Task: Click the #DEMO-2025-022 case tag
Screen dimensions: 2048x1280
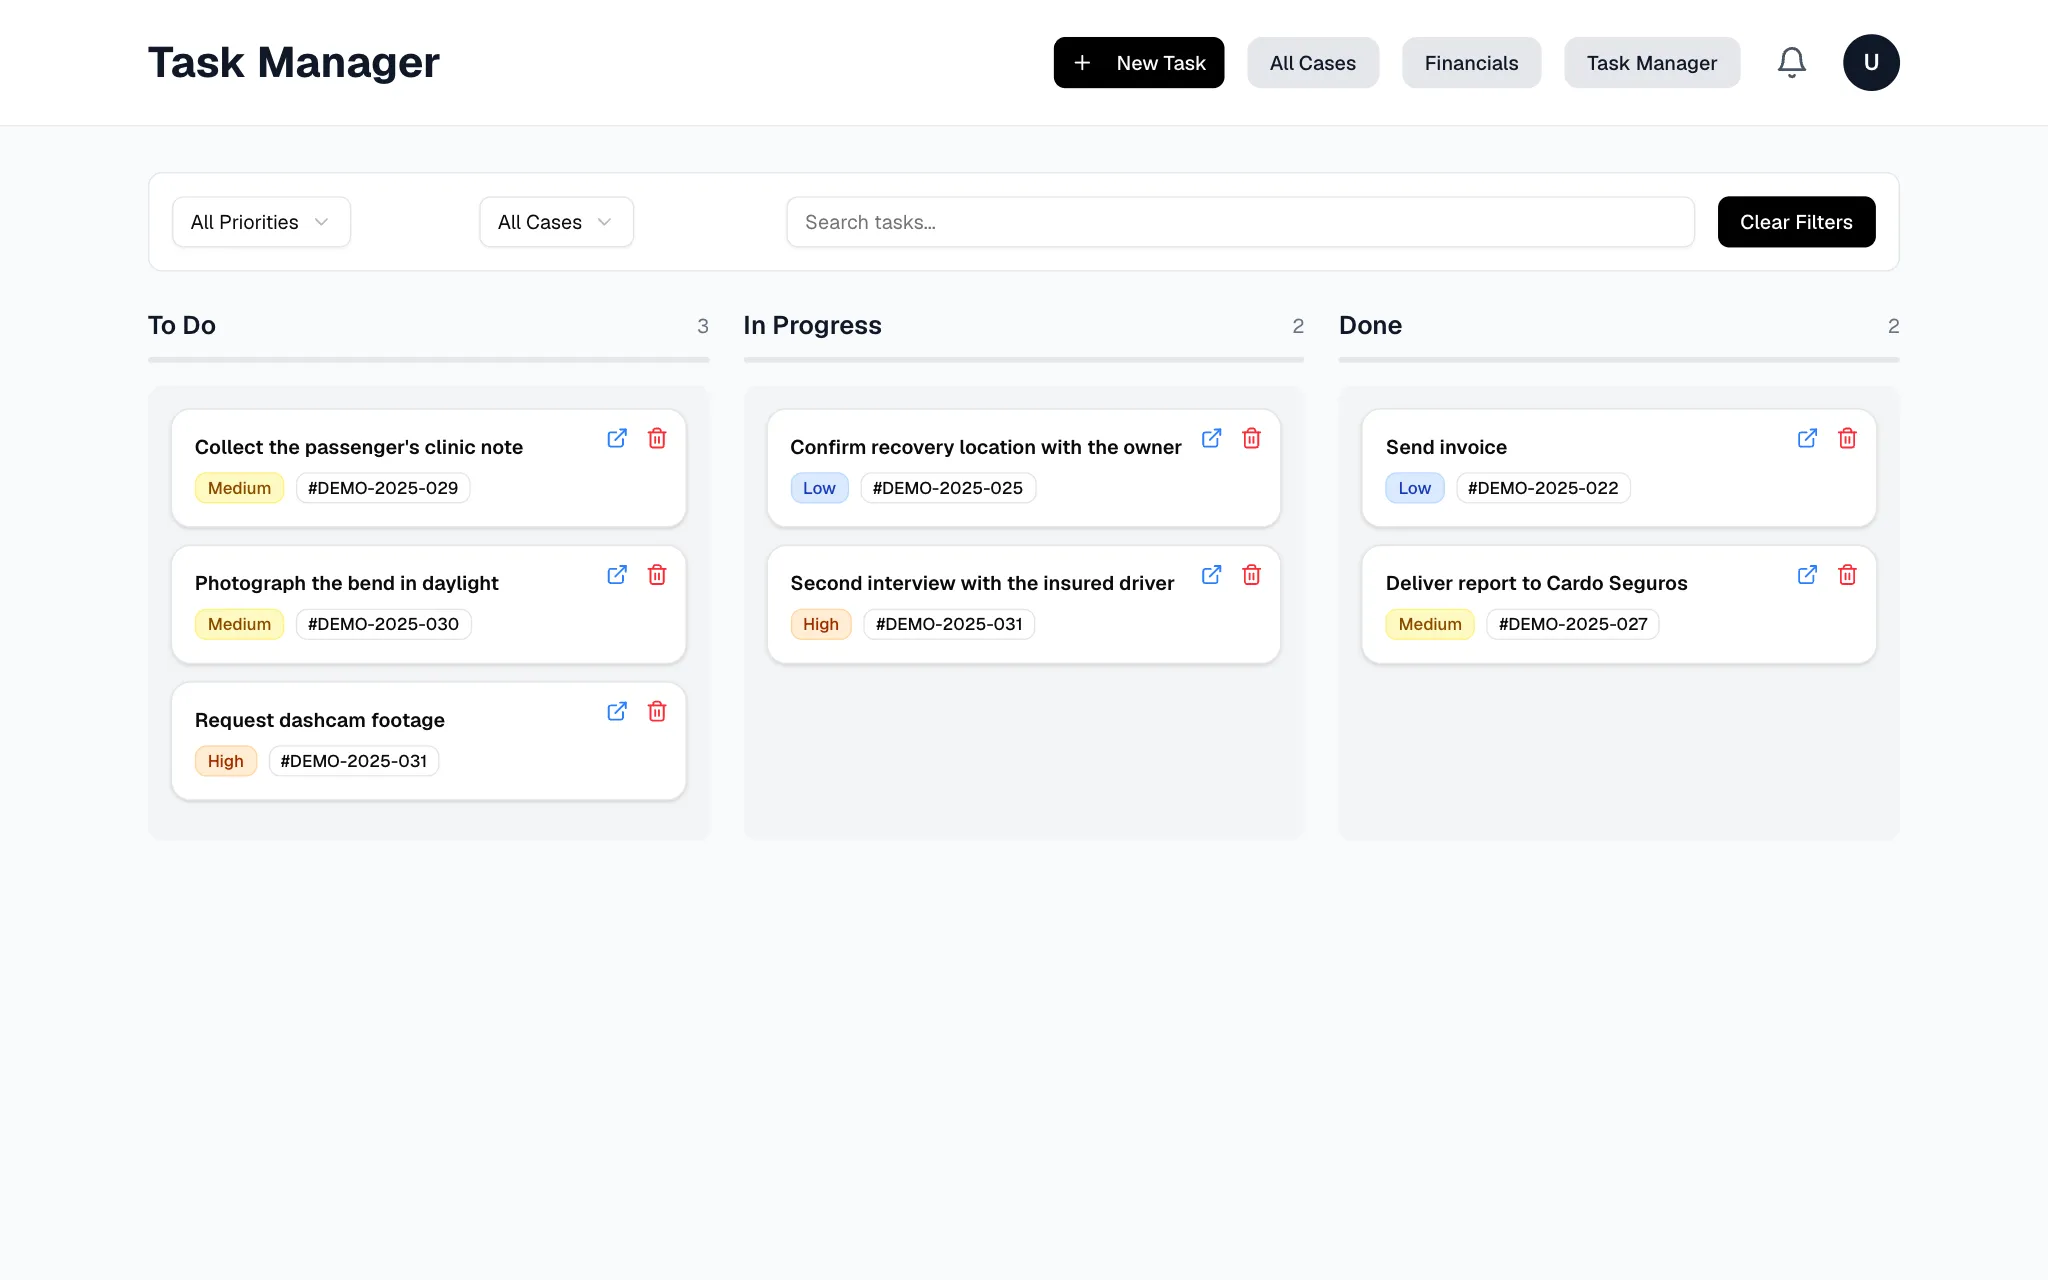Action: point(1543,488)
